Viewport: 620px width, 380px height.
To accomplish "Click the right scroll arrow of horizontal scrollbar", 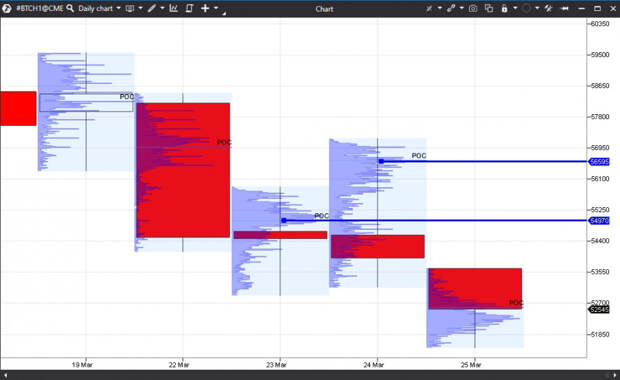I will point(614,375).
